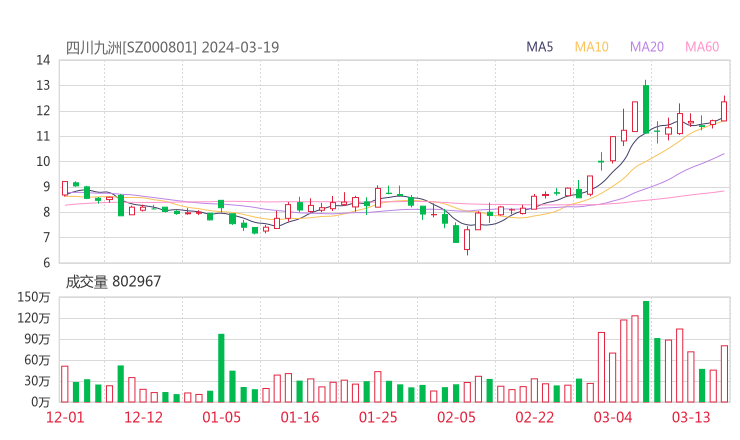Click the MA10 legend label
Viewport: 740px width, 440px height.
[x=591, y=47]
